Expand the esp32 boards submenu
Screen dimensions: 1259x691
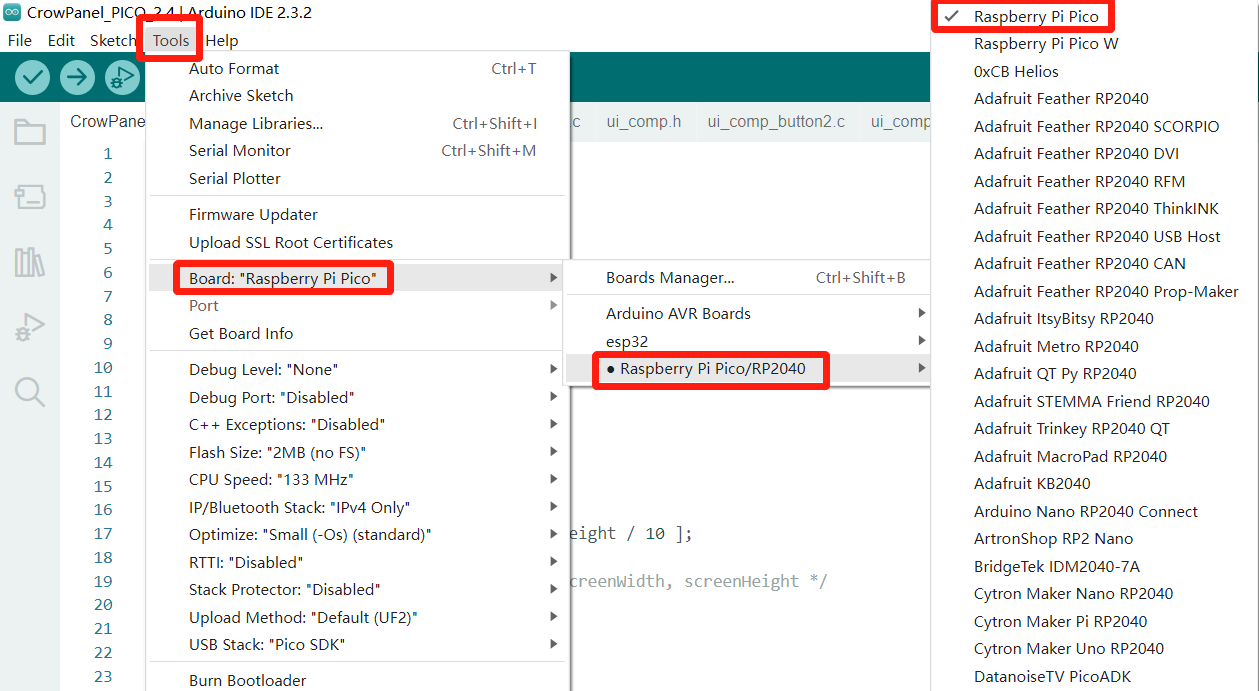click(747, 342)
